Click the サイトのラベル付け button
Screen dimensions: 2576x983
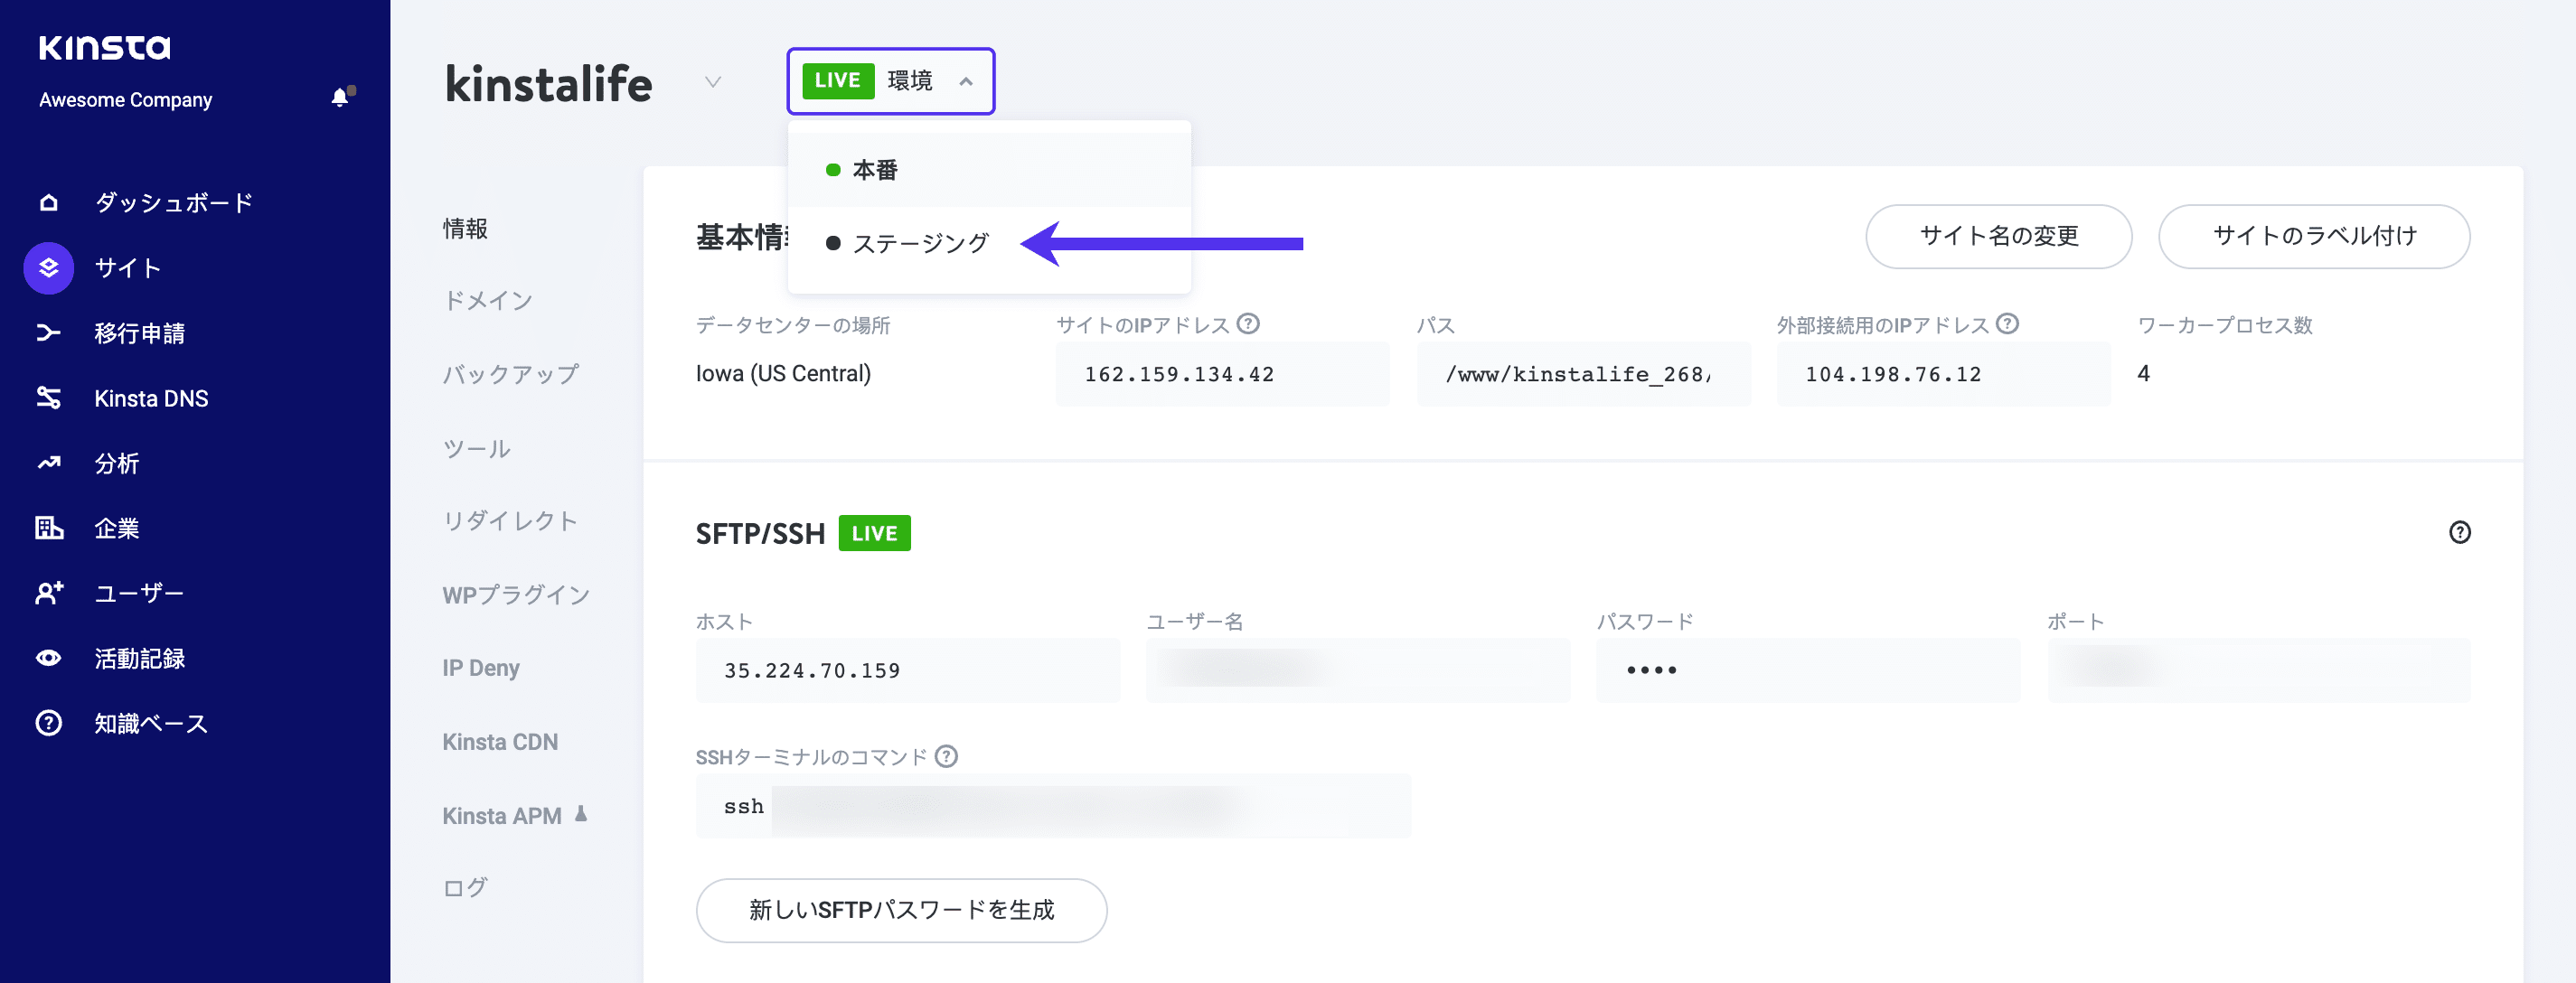[x=2313, y=236]
